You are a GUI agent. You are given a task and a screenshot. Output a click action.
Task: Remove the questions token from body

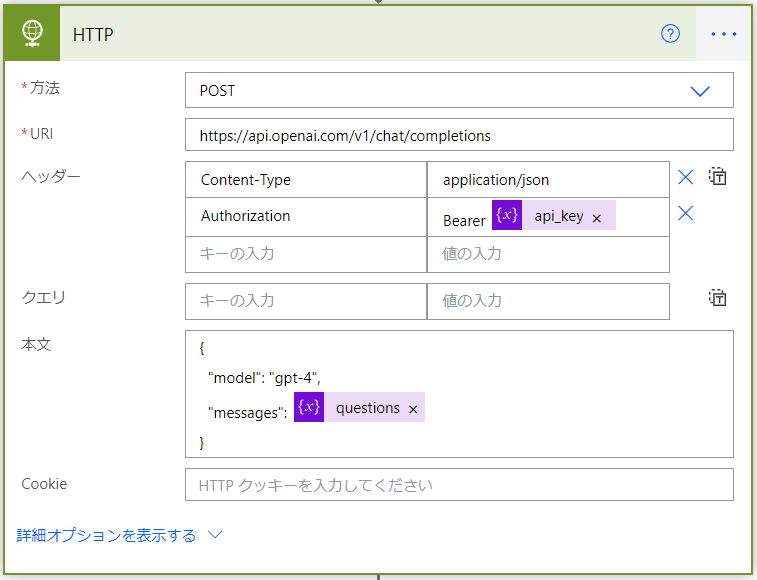pos(413,408)
